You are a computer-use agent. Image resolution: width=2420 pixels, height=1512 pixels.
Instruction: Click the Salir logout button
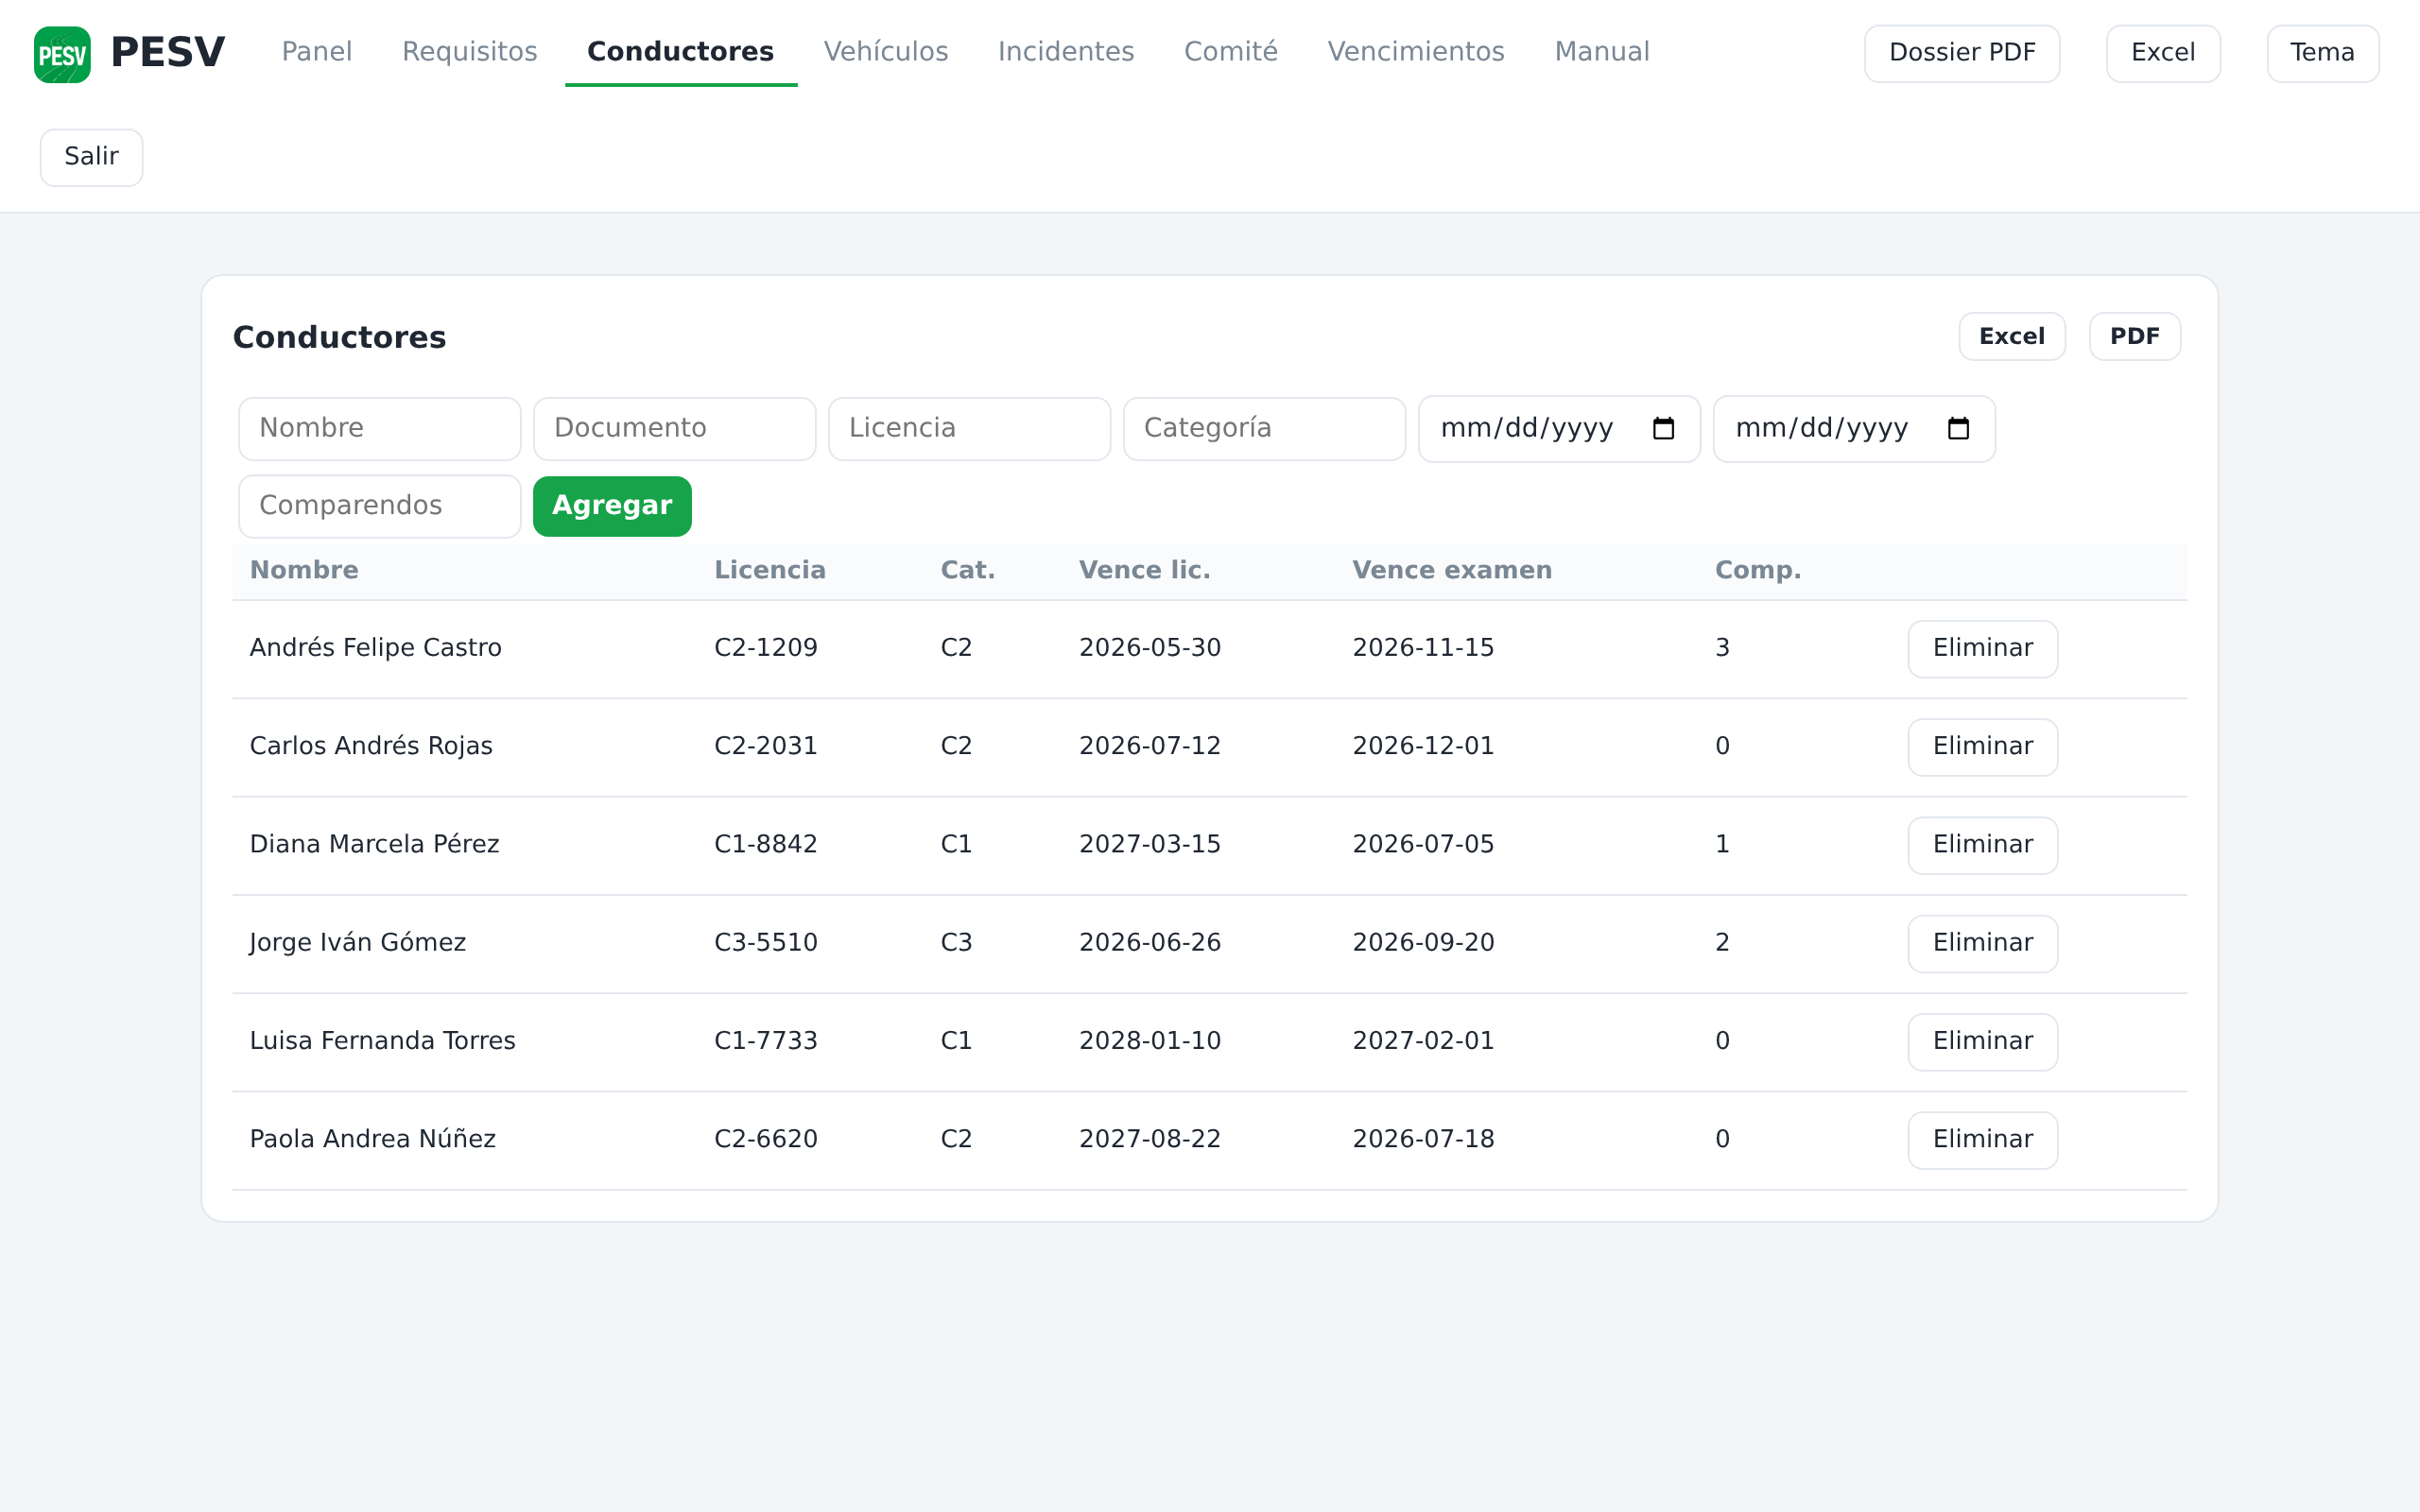[91, 157]
